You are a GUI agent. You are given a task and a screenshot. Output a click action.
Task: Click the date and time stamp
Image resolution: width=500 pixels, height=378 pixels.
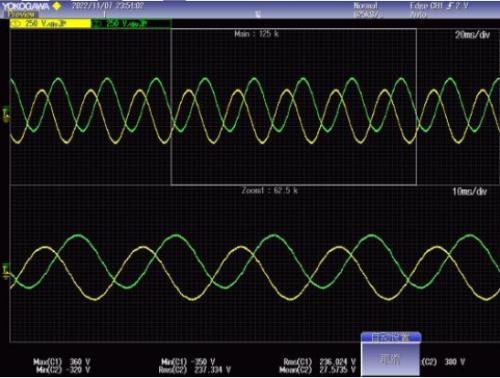108,6
